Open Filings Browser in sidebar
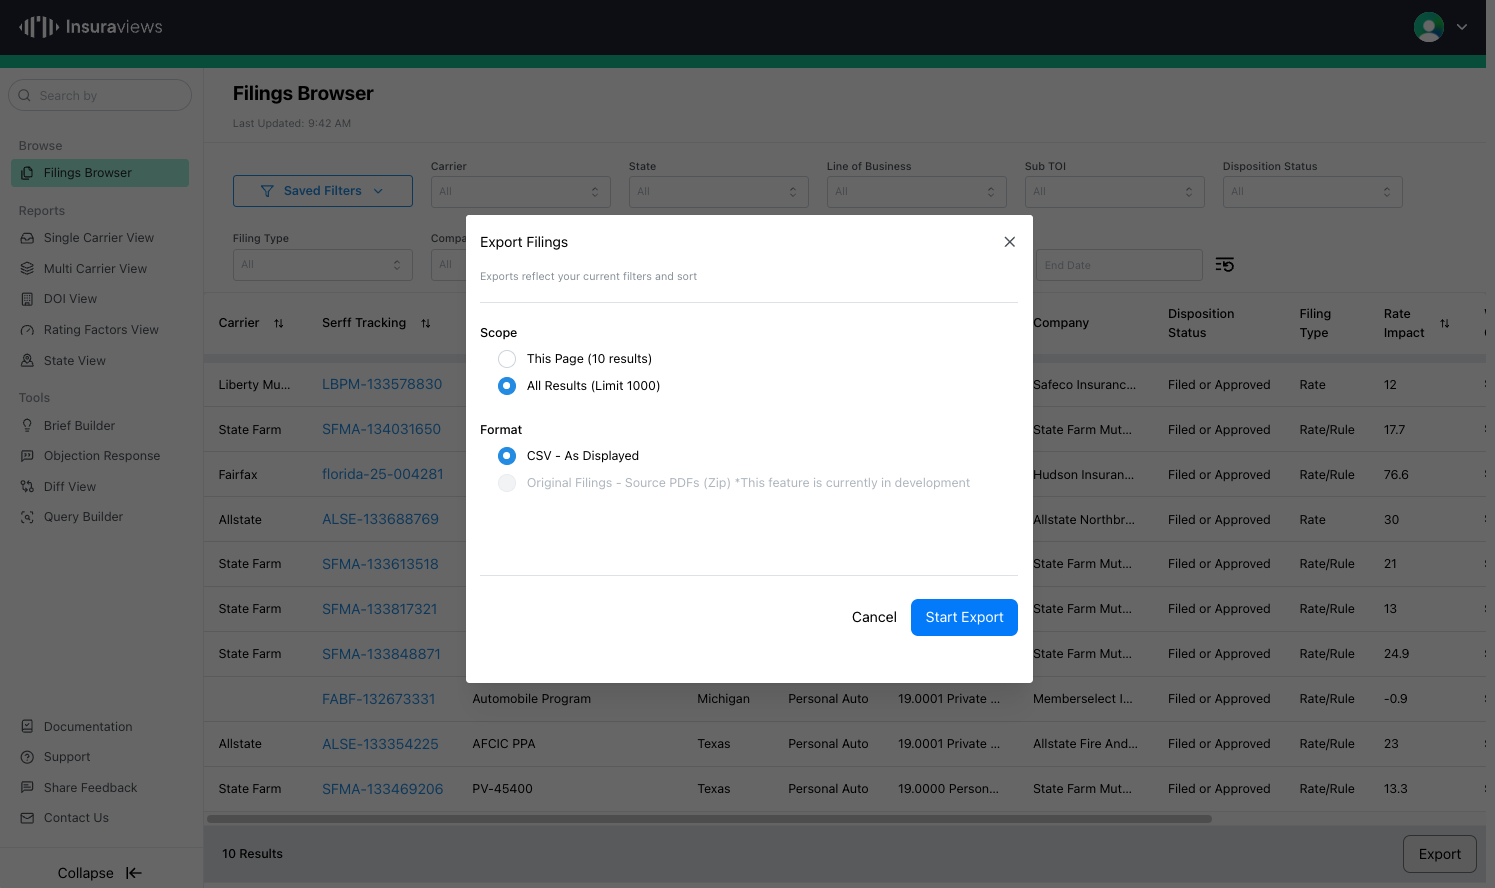 point(100,173)
